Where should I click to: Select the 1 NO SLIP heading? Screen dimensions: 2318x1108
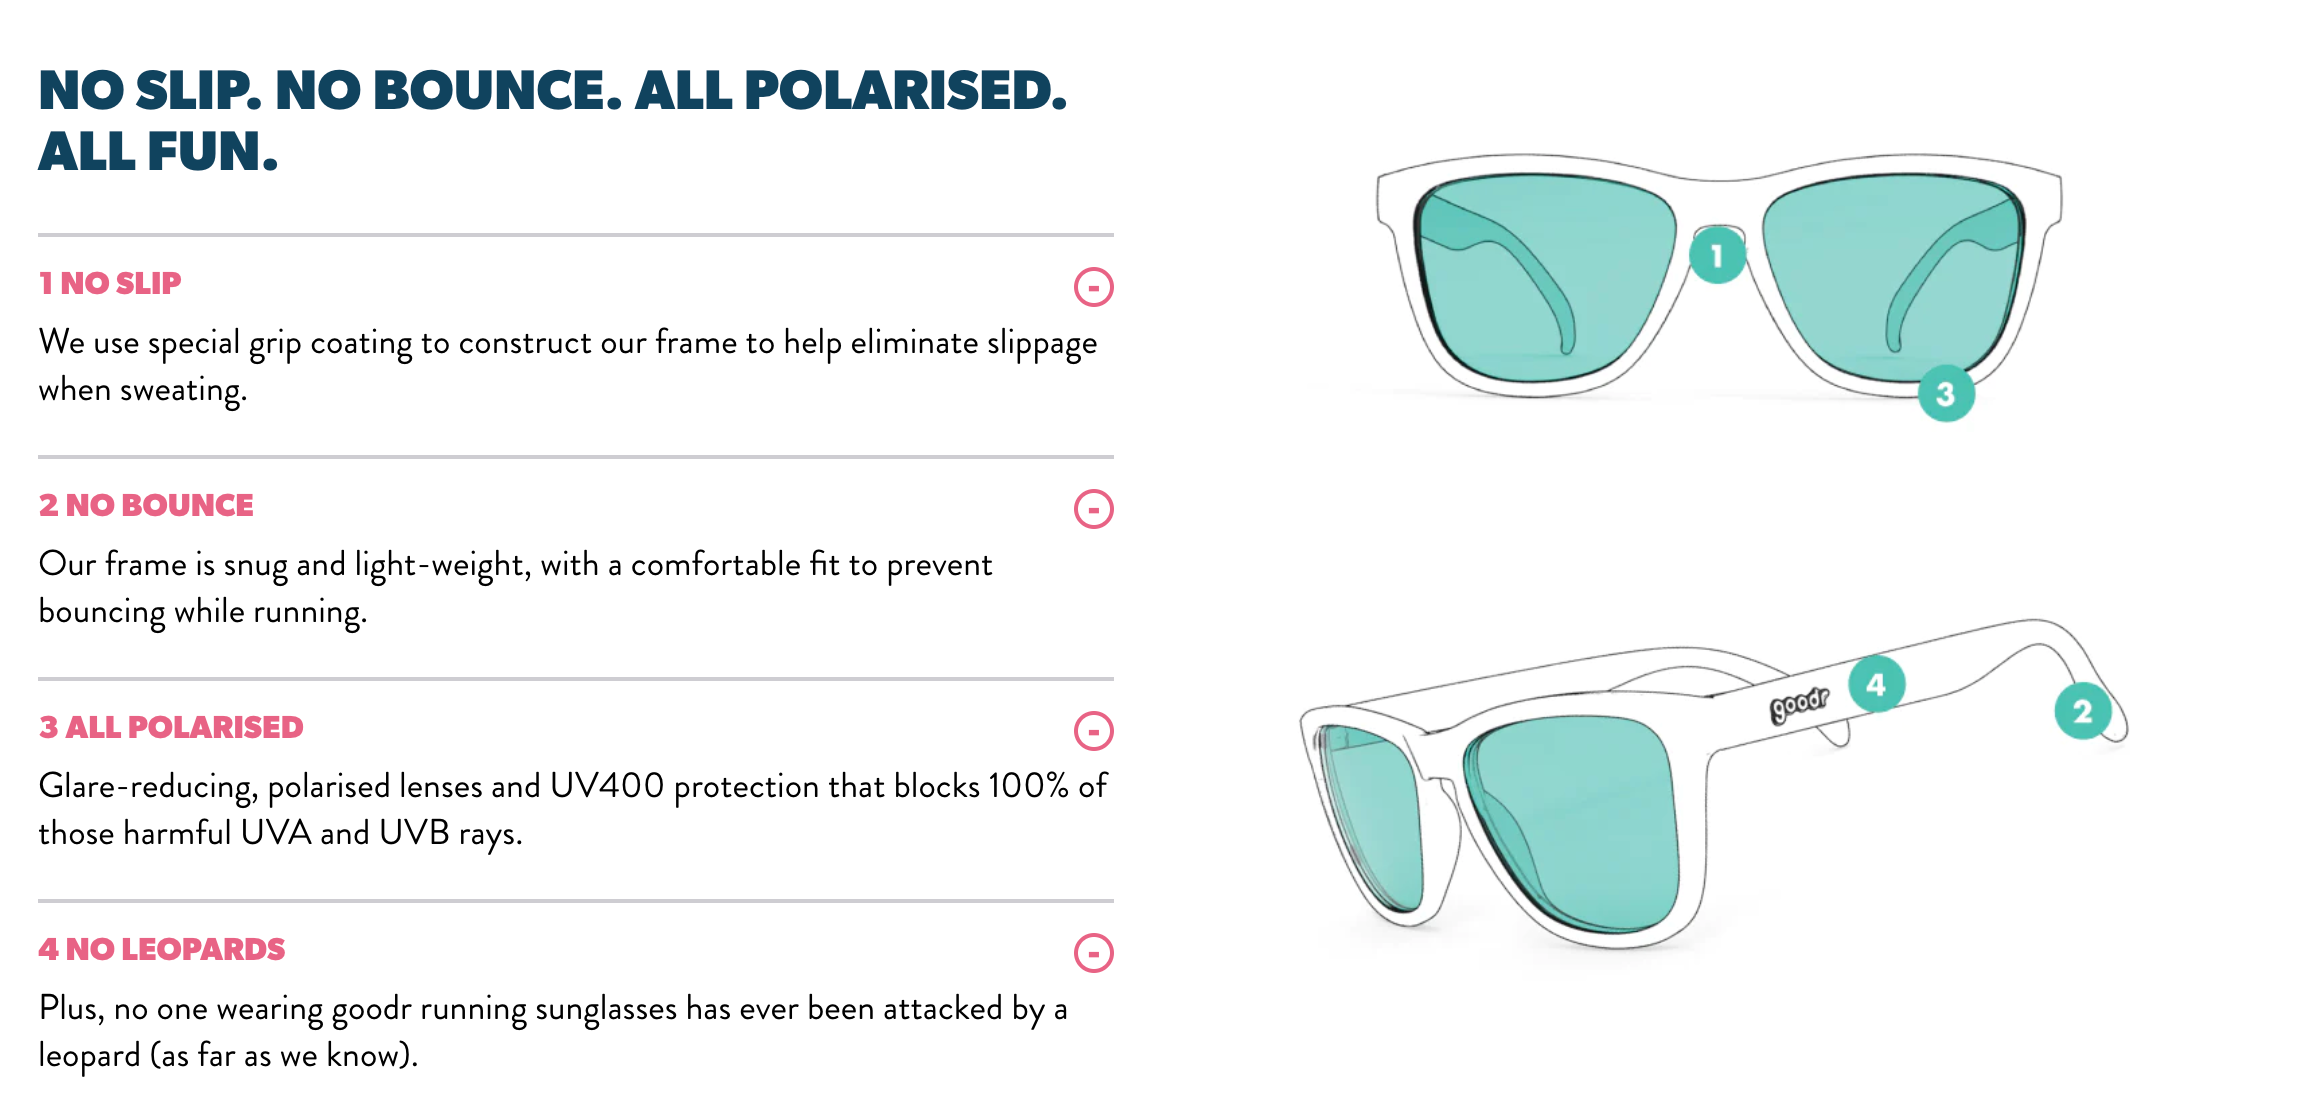pyautogui.click(x=110, y=283)
